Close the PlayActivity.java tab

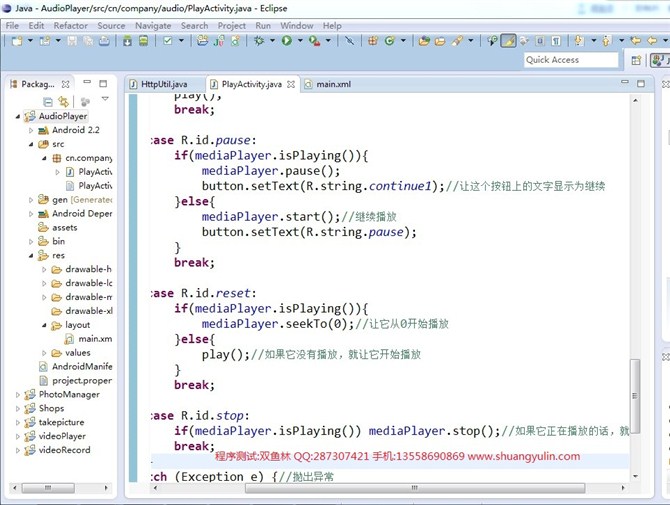point(291,84)
